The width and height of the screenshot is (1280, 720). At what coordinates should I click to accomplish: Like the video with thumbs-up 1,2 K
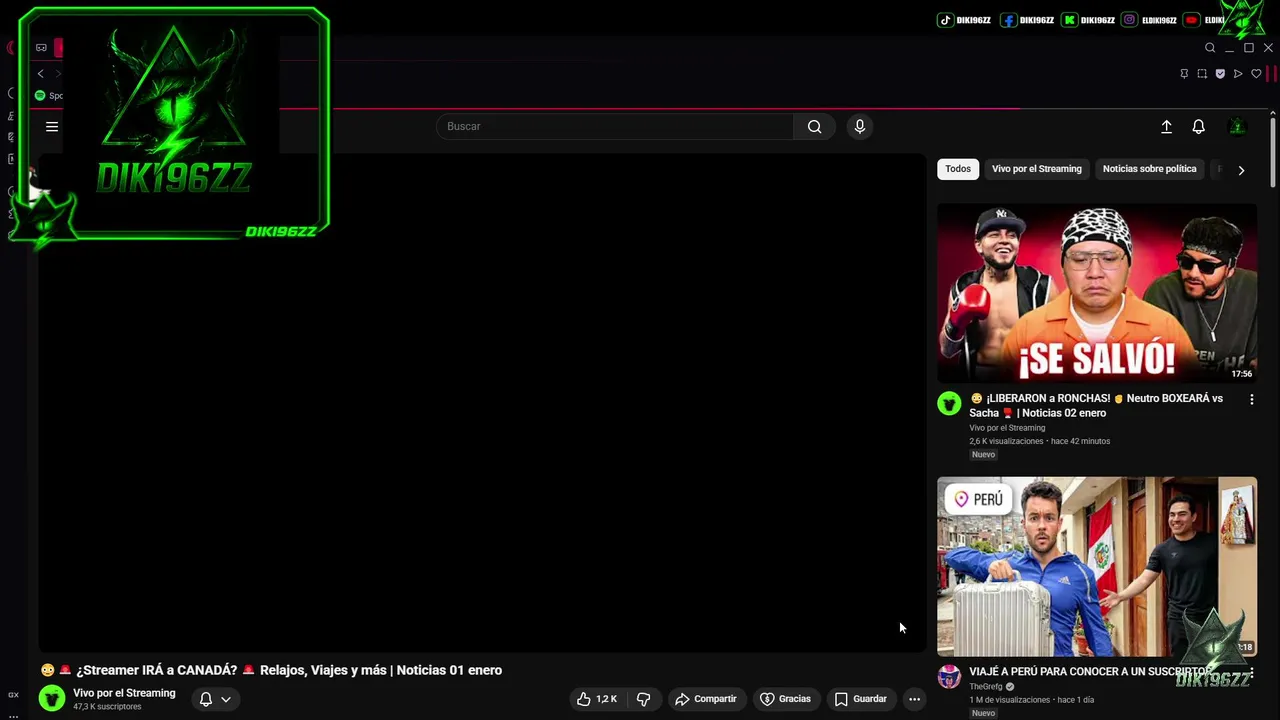[x=597, y=699]
